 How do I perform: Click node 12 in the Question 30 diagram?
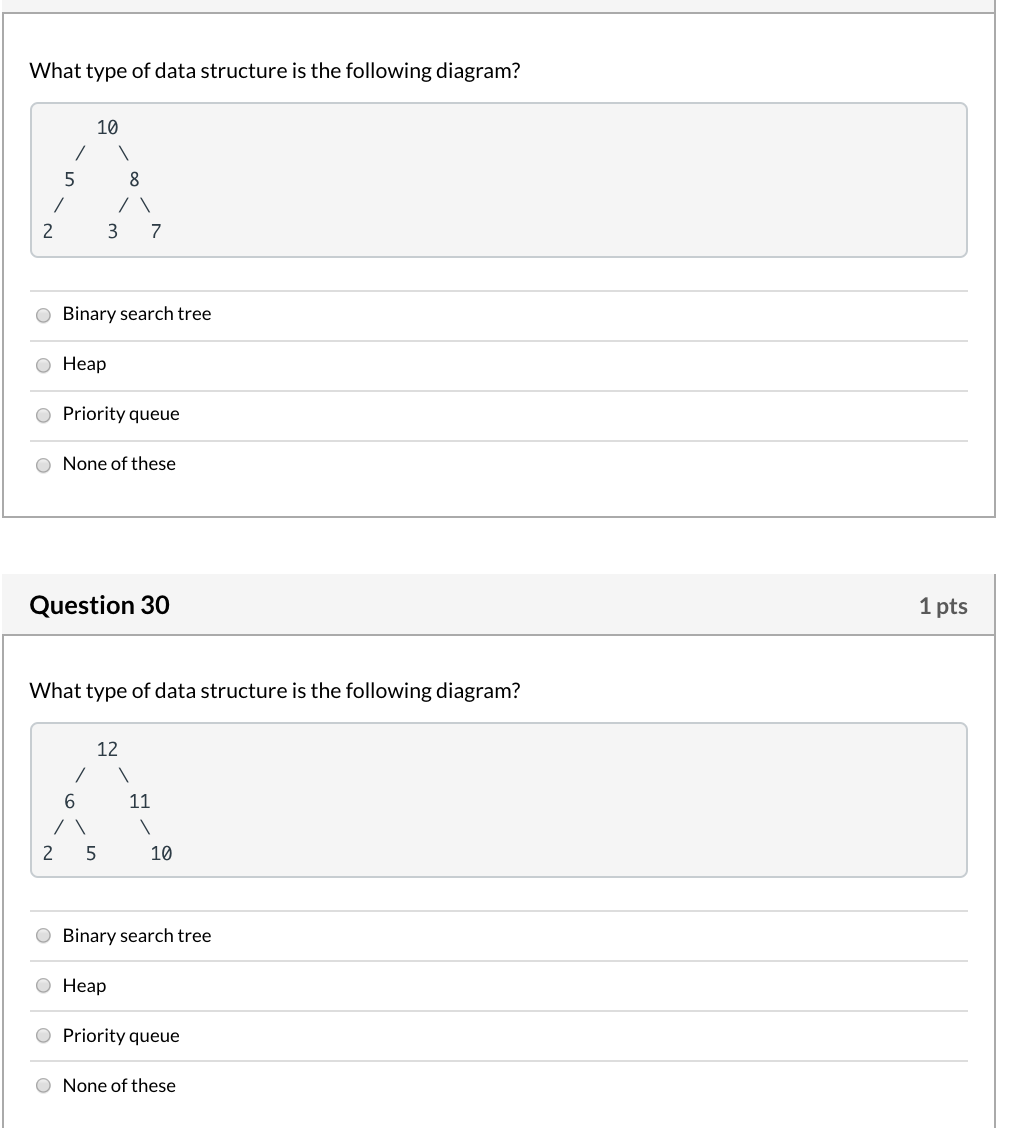click(x=107, y=748)
